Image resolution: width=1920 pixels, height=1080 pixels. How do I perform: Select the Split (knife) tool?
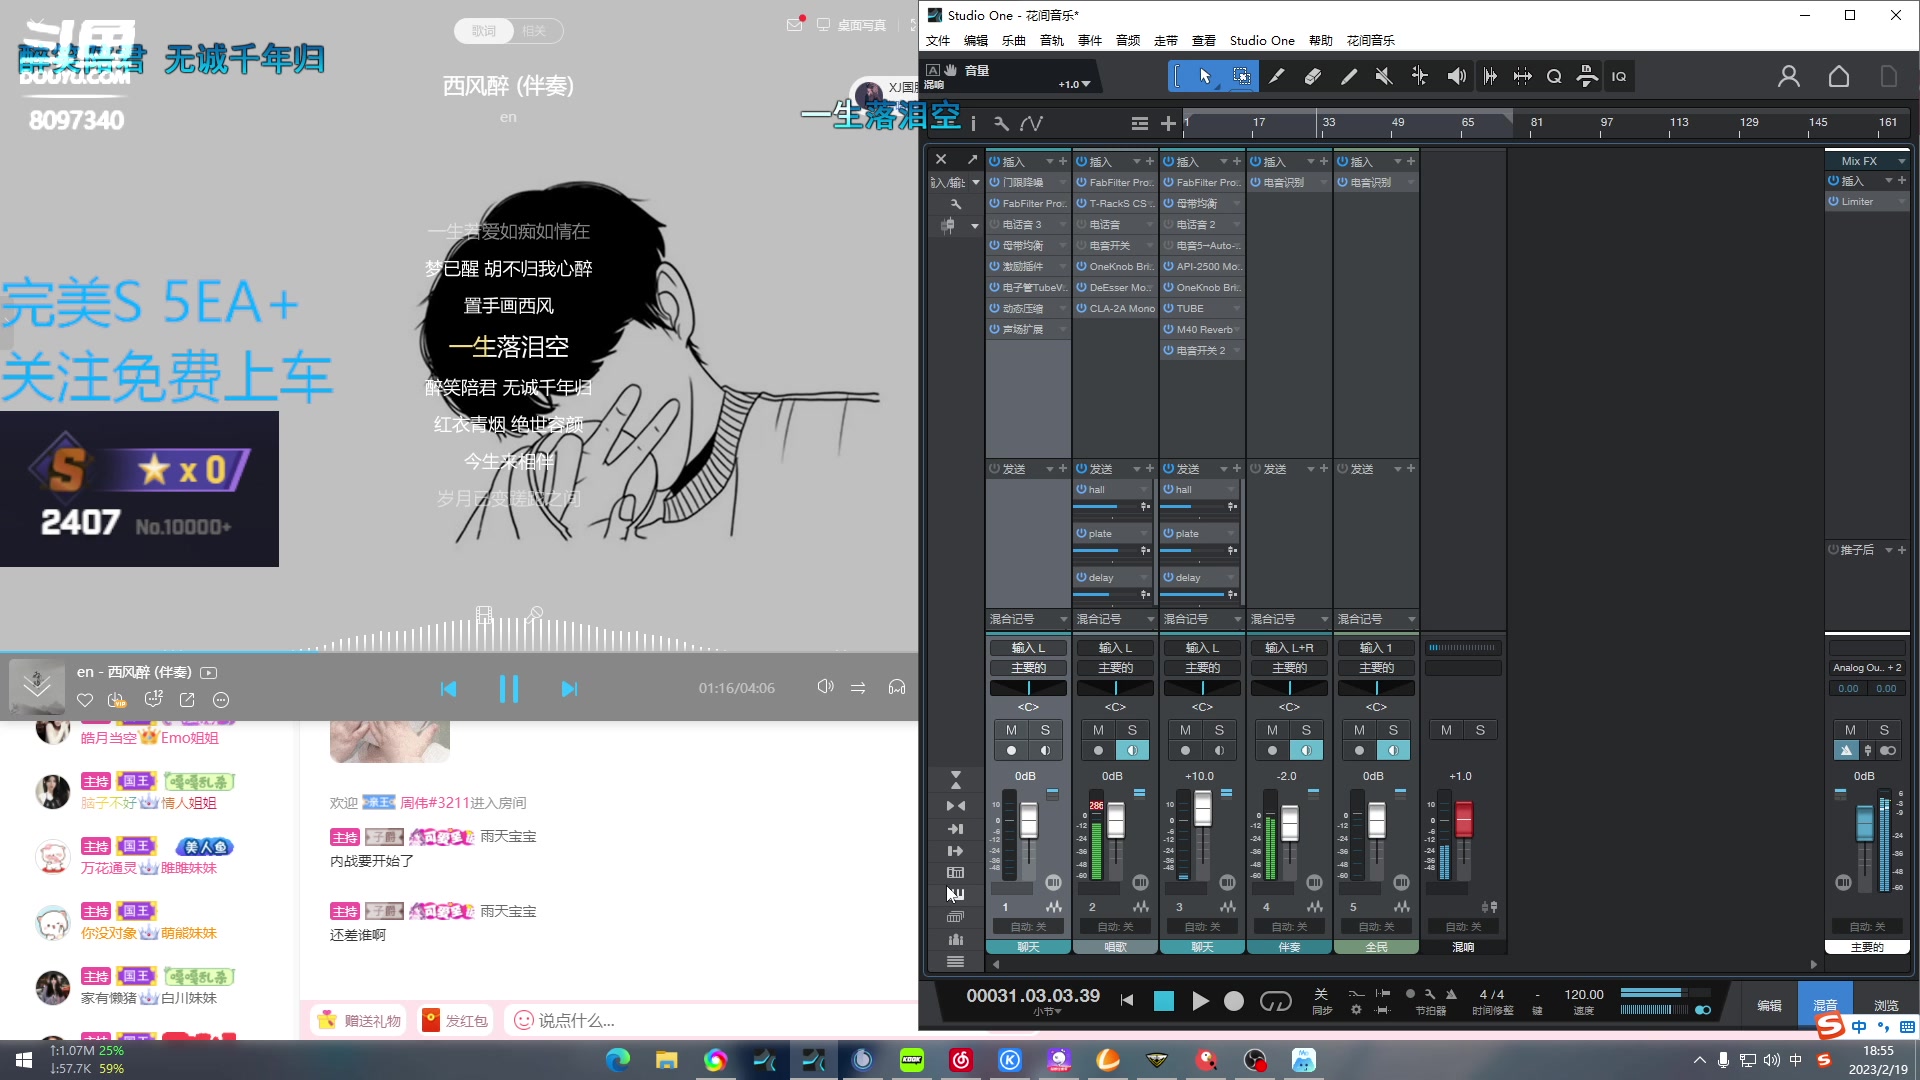point(1277,76)
